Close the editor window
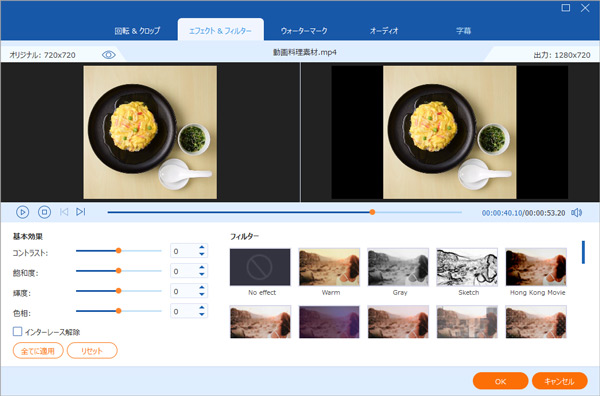 [585, 8]
